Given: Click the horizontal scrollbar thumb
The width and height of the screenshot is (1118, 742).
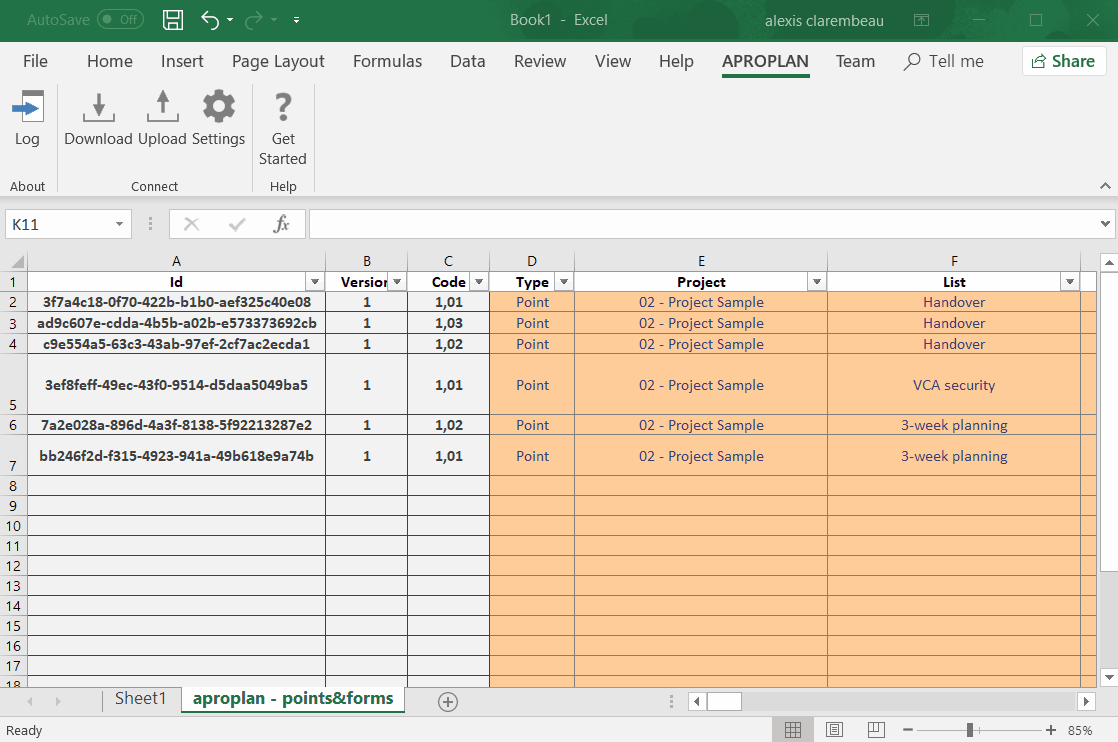Looking at the screenshot, I should (x=724, y=701).
